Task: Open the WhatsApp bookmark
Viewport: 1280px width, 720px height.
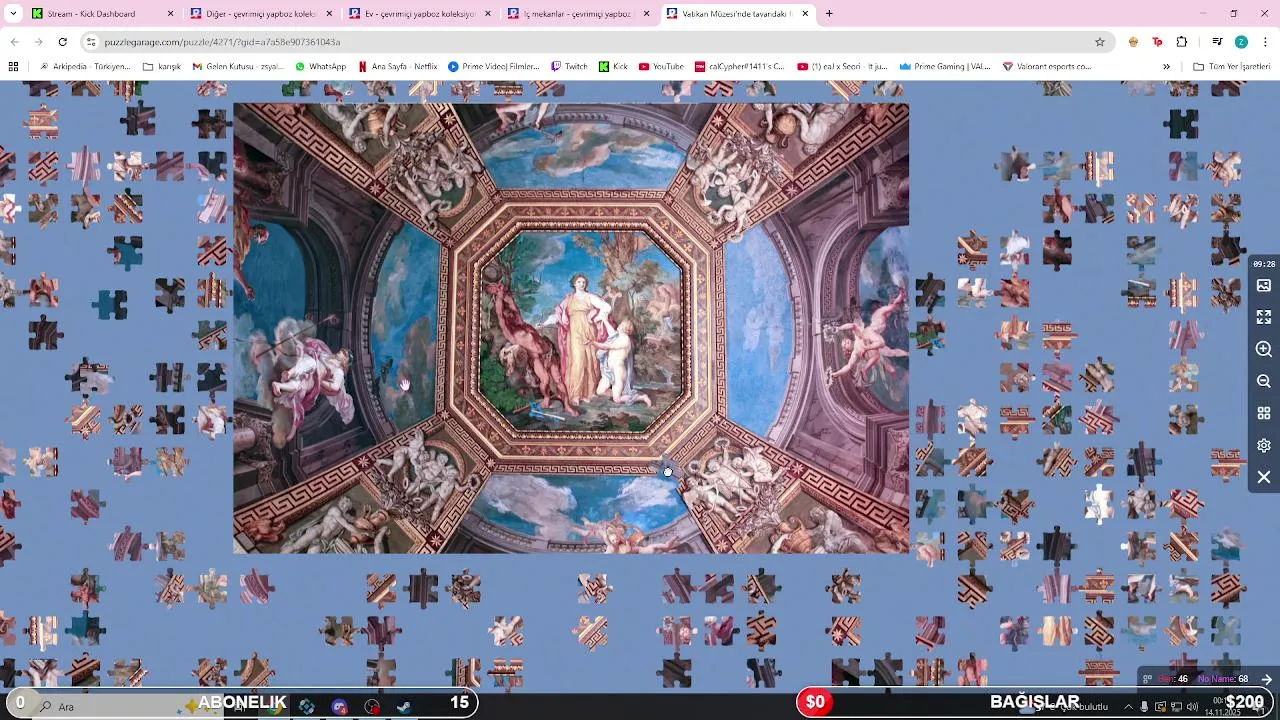Action: point(320,67)
